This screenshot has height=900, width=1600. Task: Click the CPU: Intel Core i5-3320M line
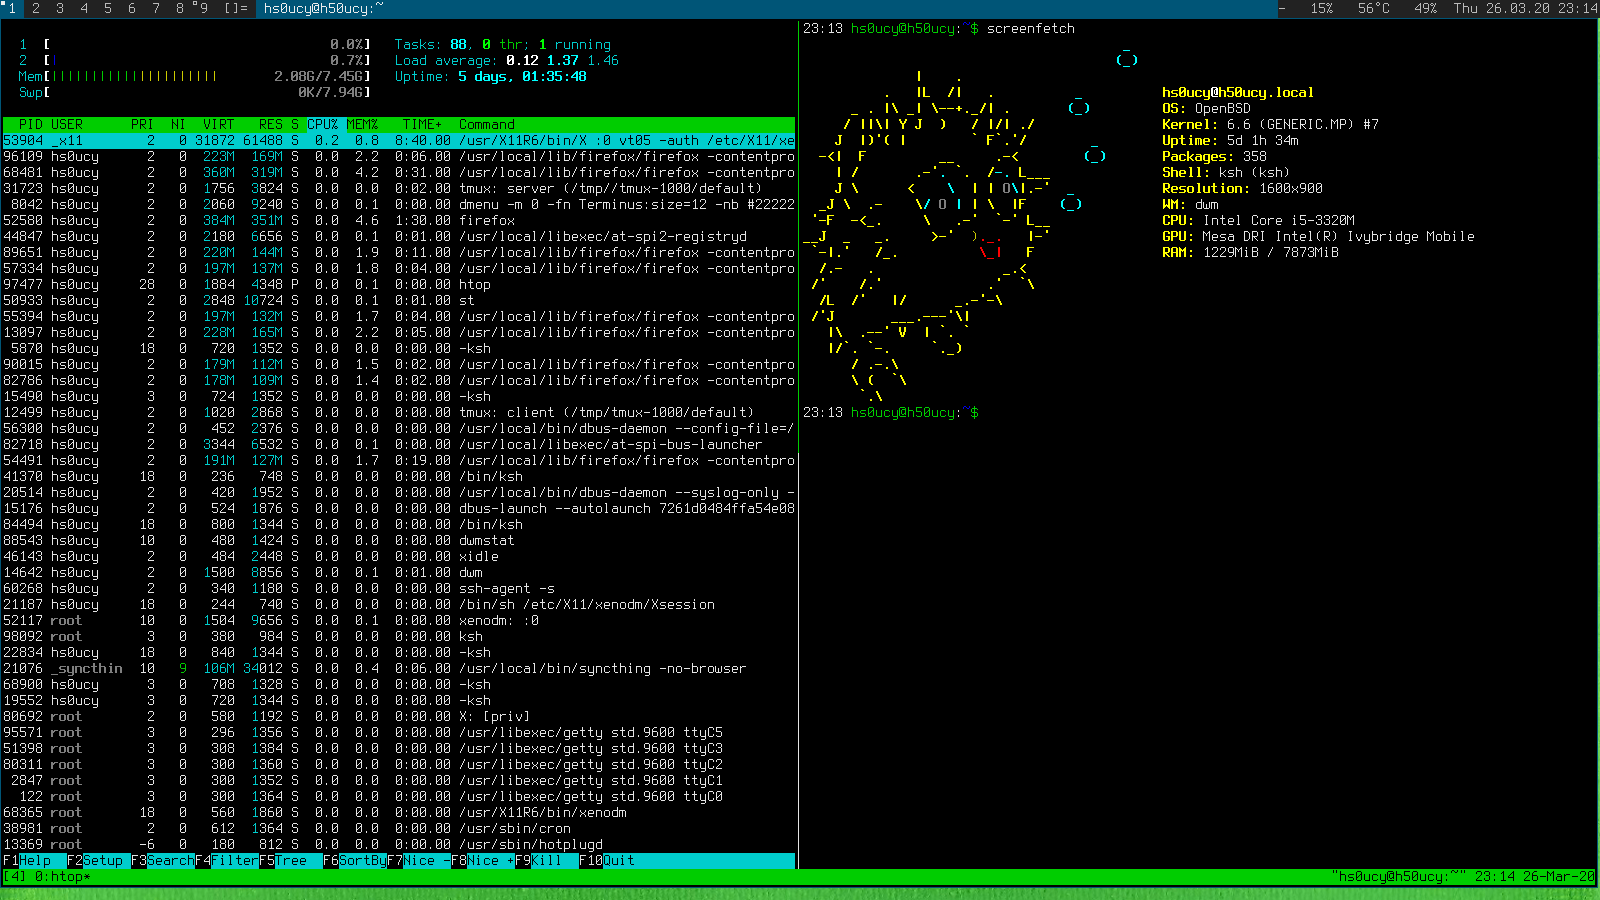click(x=1258, y=220)
